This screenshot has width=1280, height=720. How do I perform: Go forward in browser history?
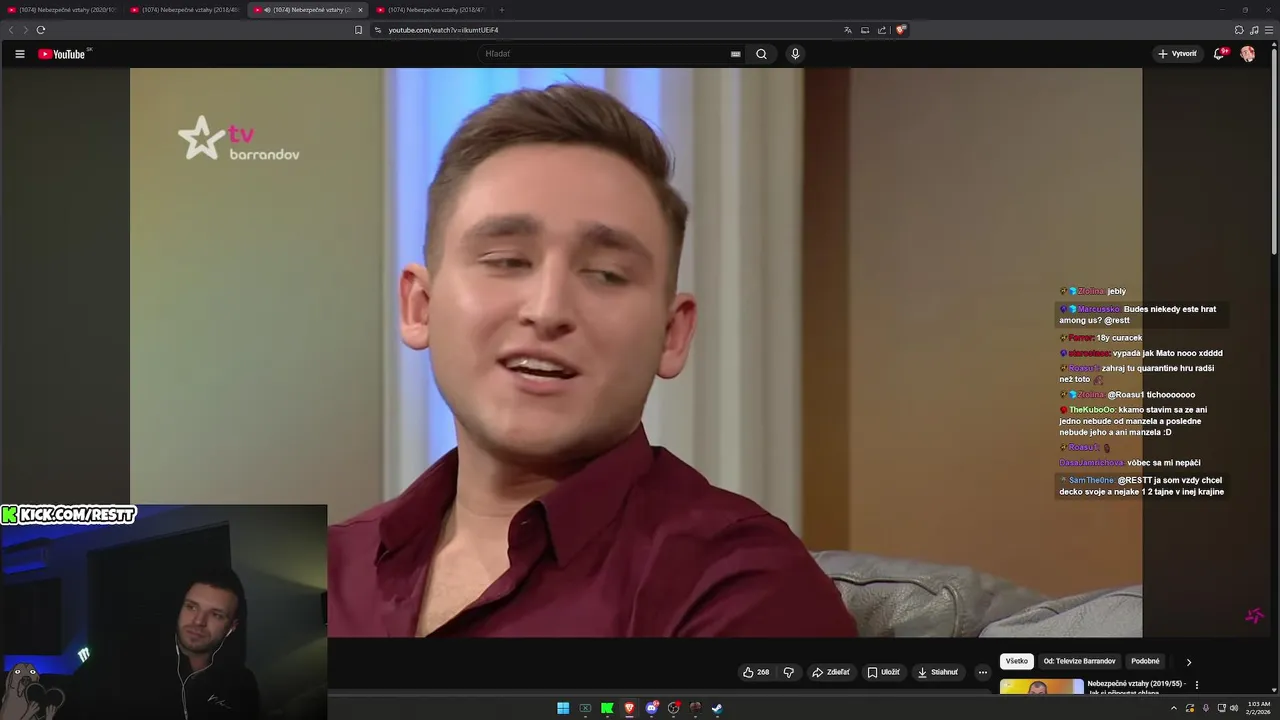pos(25,30)
